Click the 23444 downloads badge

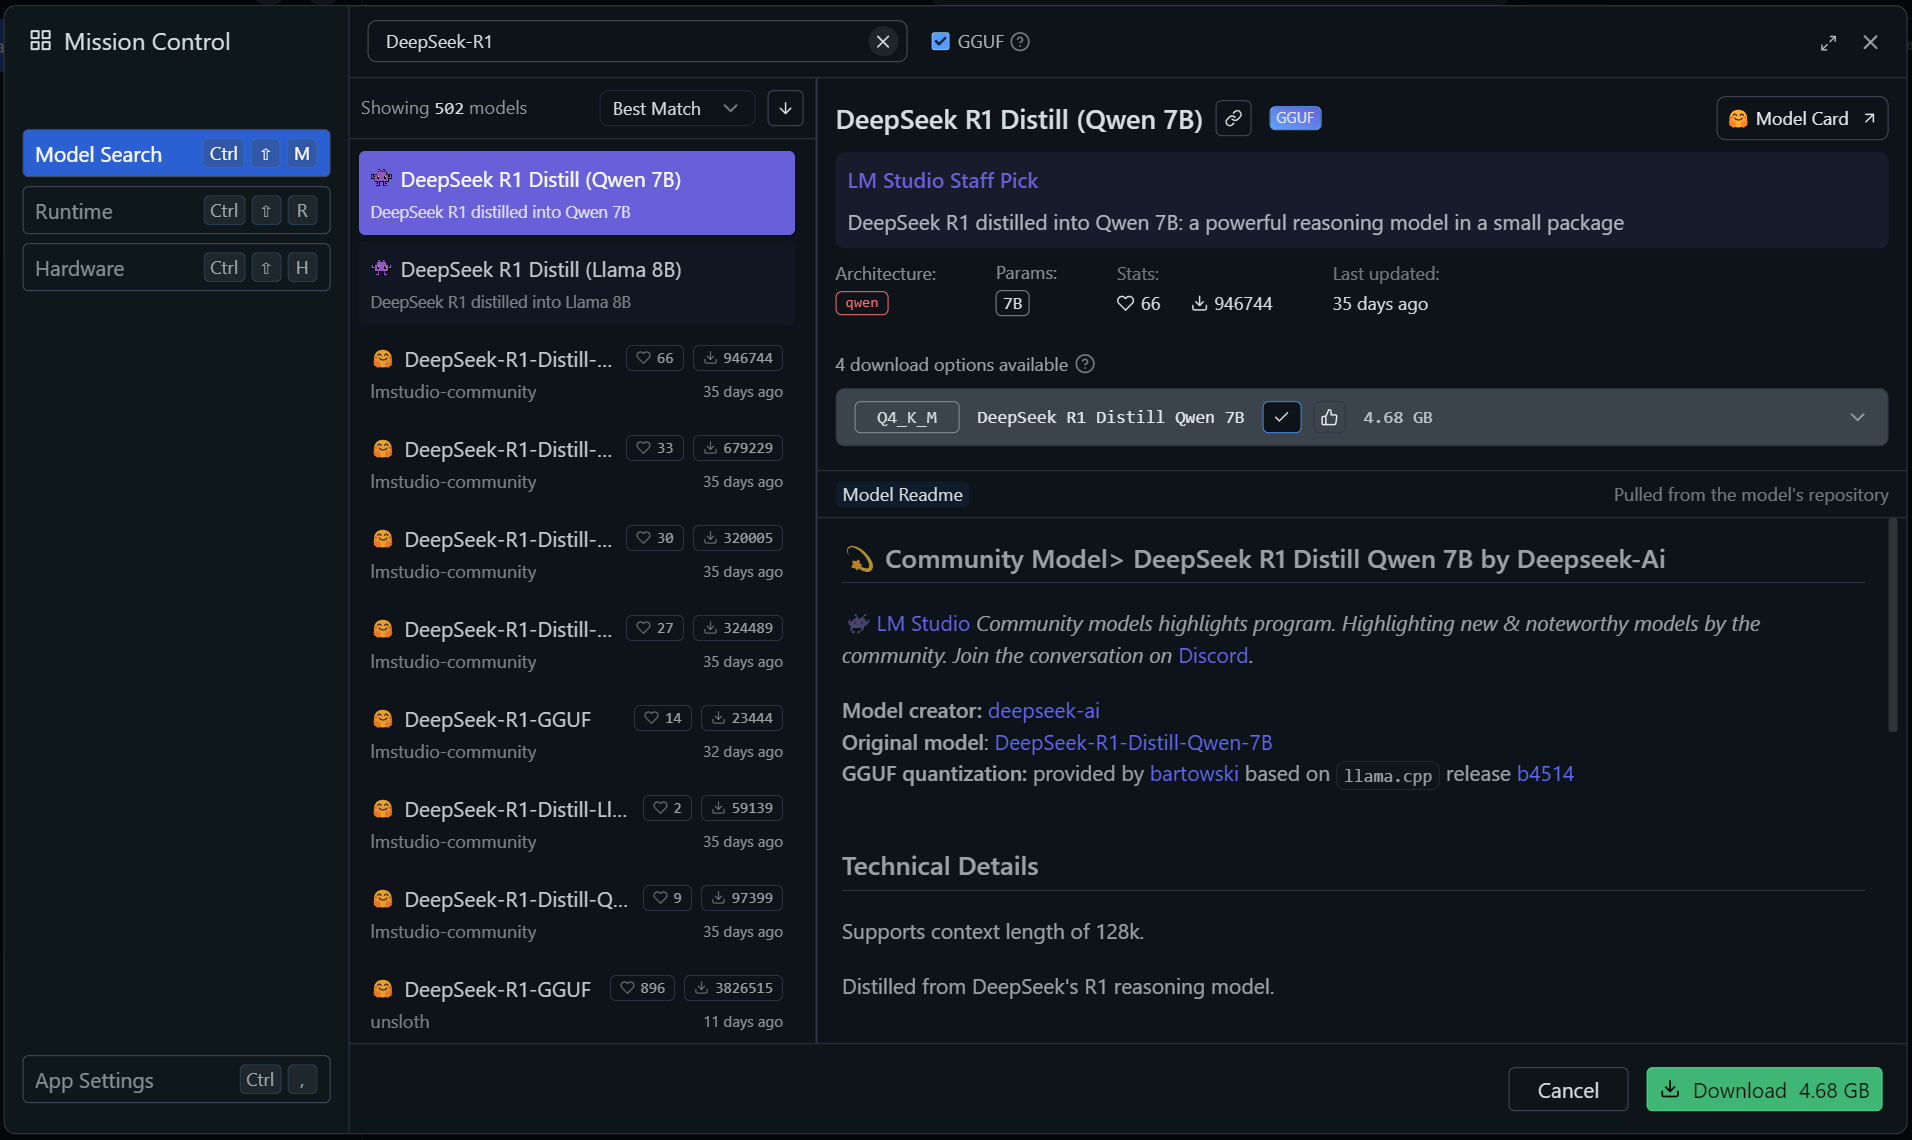click(742, 718)
